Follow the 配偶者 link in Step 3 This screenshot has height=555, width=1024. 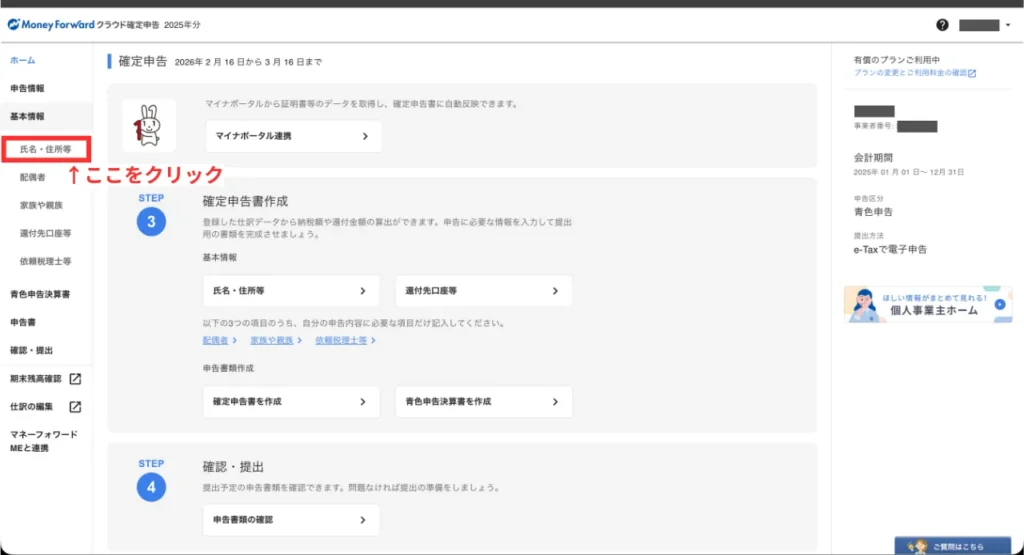[216, 340]
